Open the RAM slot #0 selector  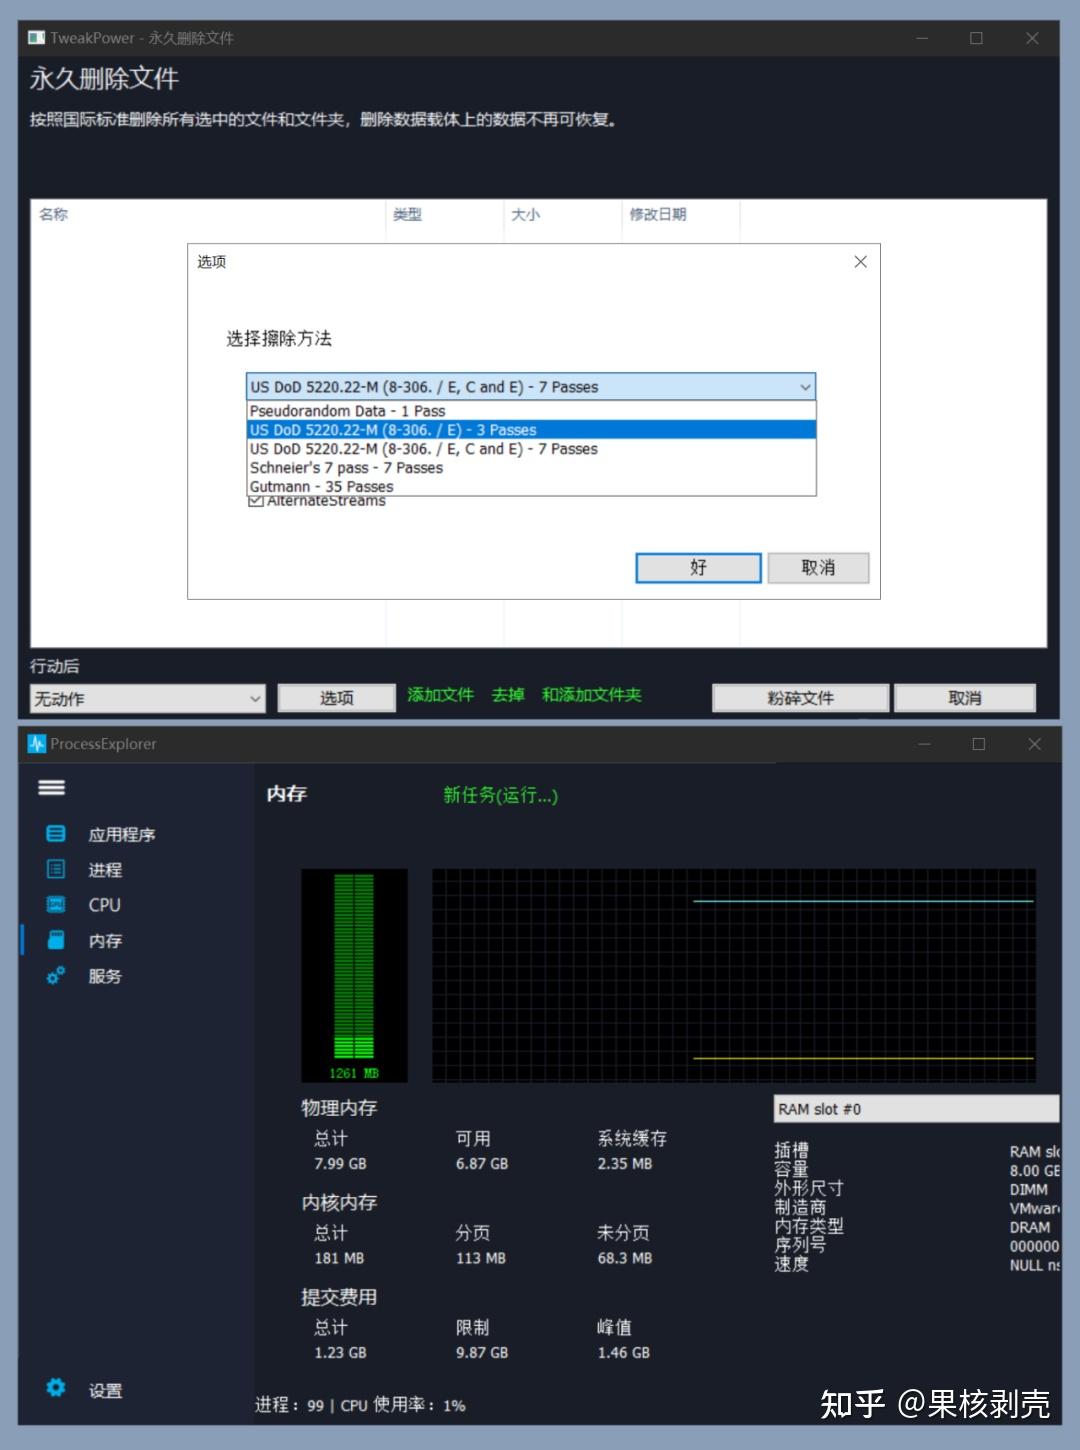(916, 1109)
